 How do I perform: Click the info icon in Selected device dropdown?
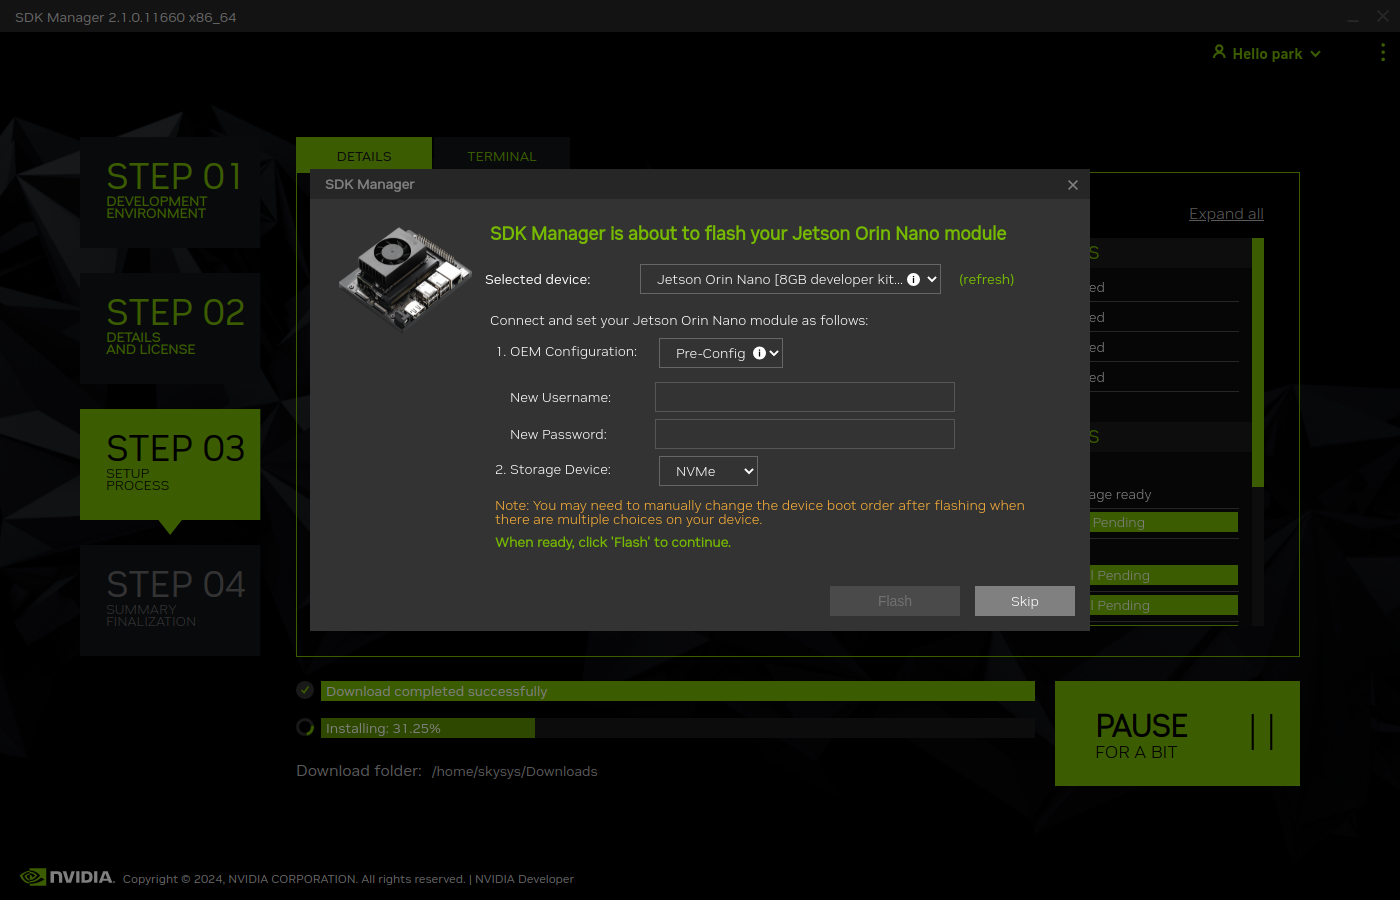pos(913,280)
